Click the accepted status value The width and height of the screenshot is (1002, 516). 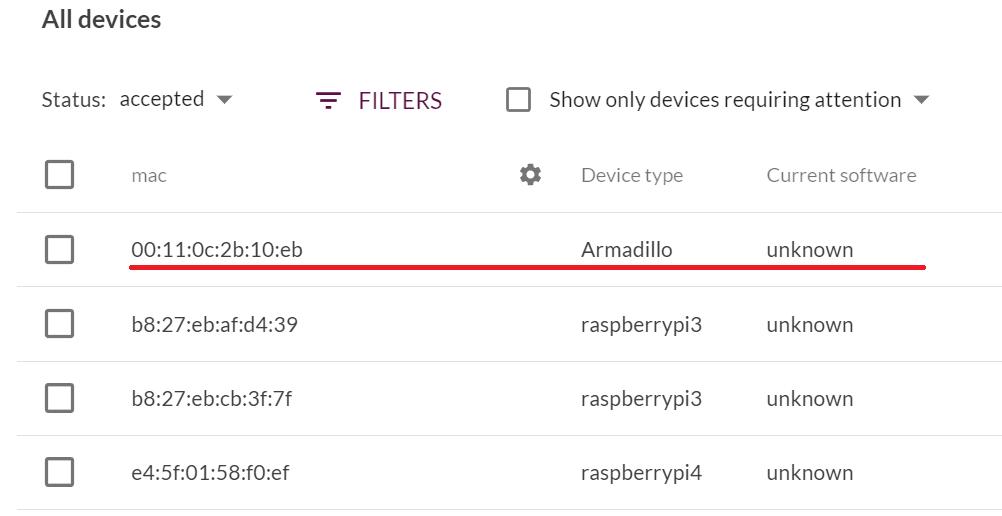[x=161, y=100]
